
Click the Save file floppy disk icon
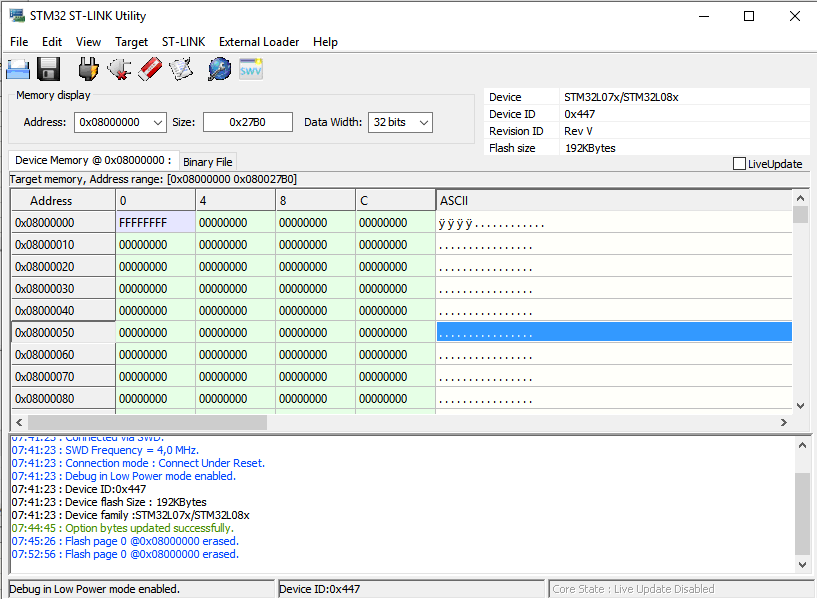coord(48,69)
